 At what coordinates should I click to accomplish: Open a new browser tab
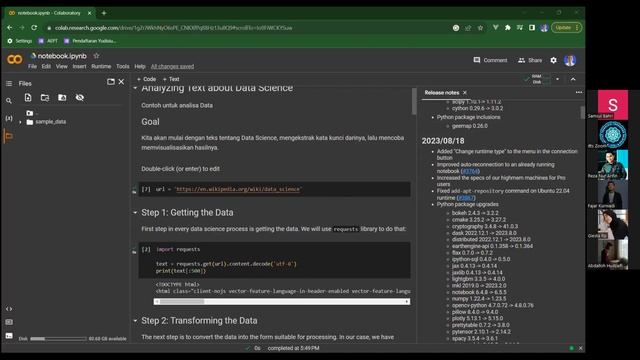point(104,13)
